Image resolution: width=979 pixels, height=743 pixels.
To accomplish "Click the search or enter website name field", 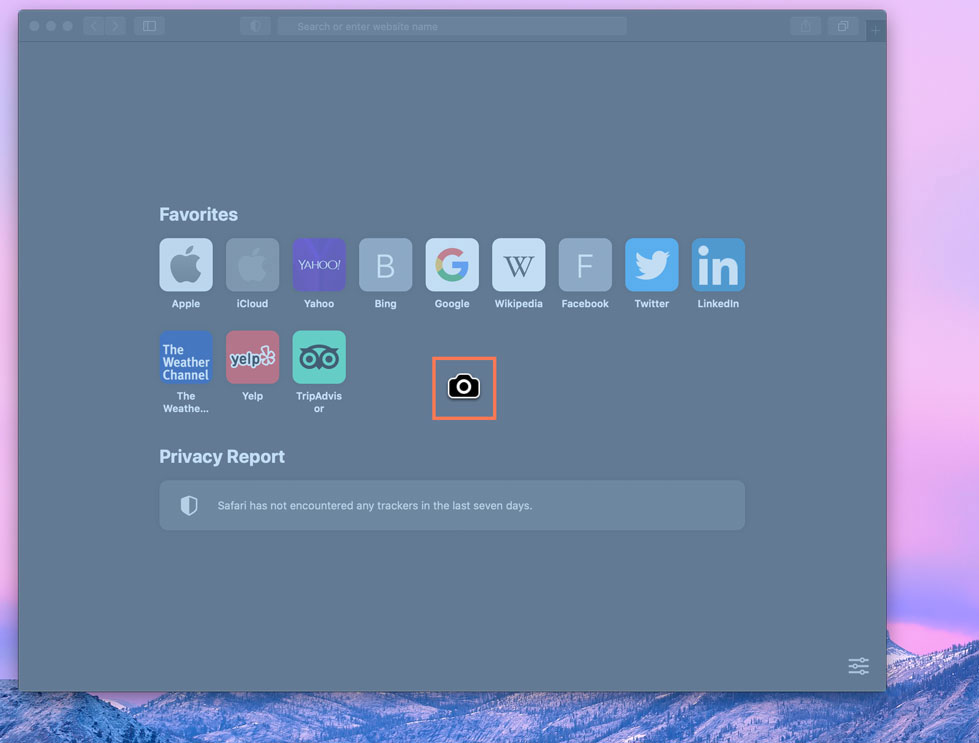I will click(452, 25).
